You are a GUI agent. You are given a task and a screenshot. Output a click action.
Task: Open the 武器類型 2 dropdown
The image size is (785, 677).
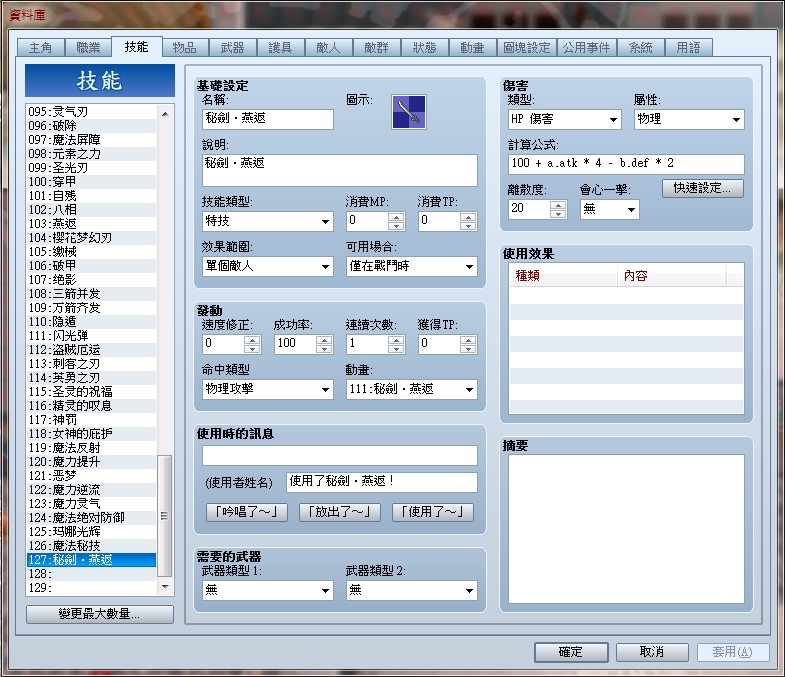click(412, 590)
